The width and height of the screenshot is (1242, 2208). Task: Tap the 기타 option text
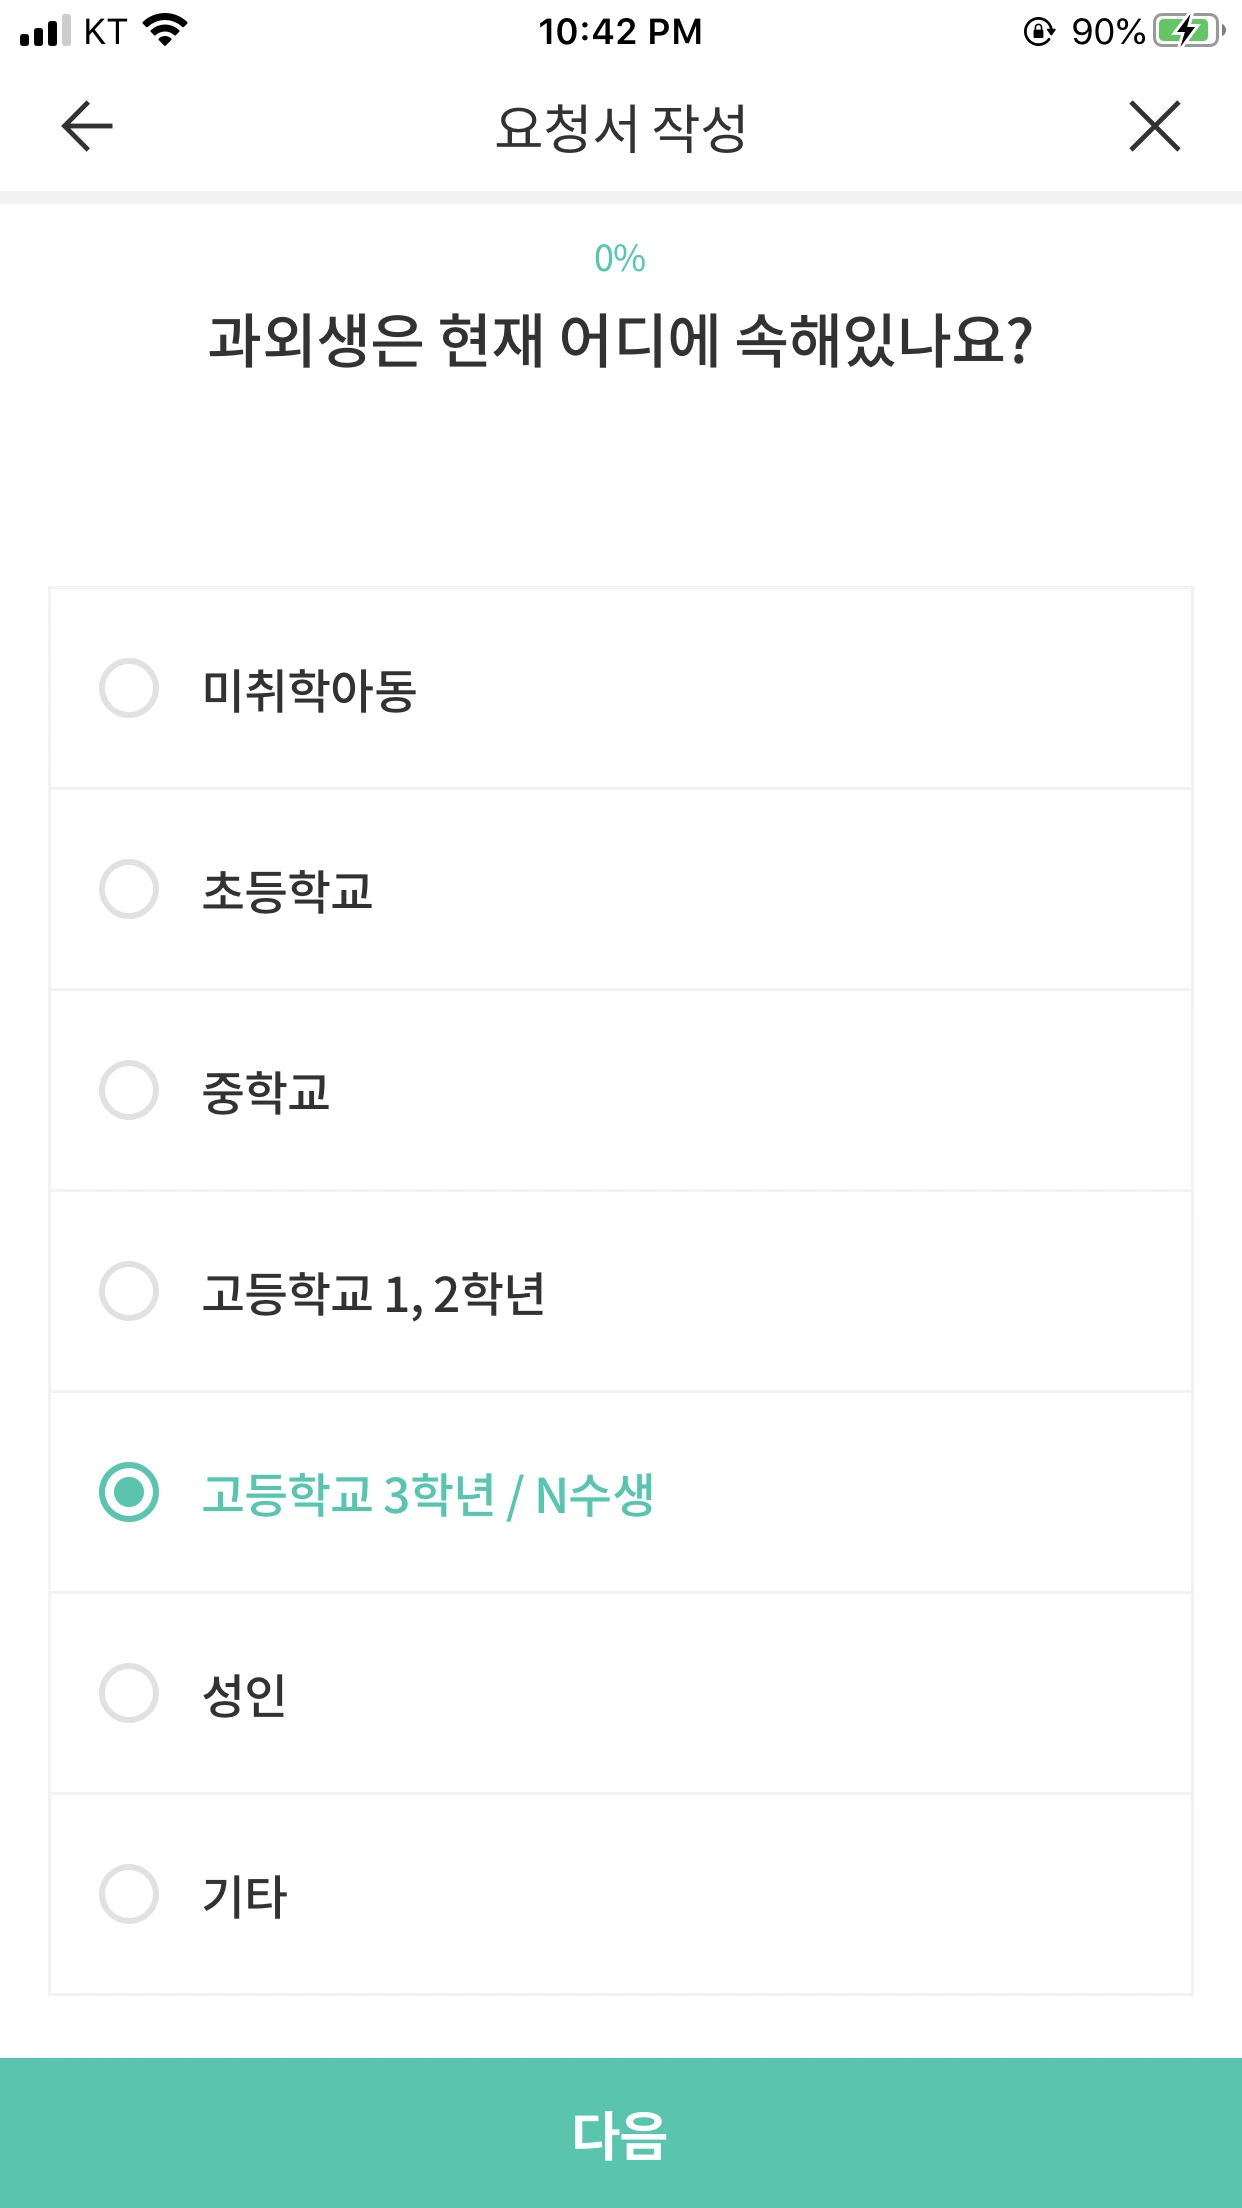click(x=244, y=1896)
